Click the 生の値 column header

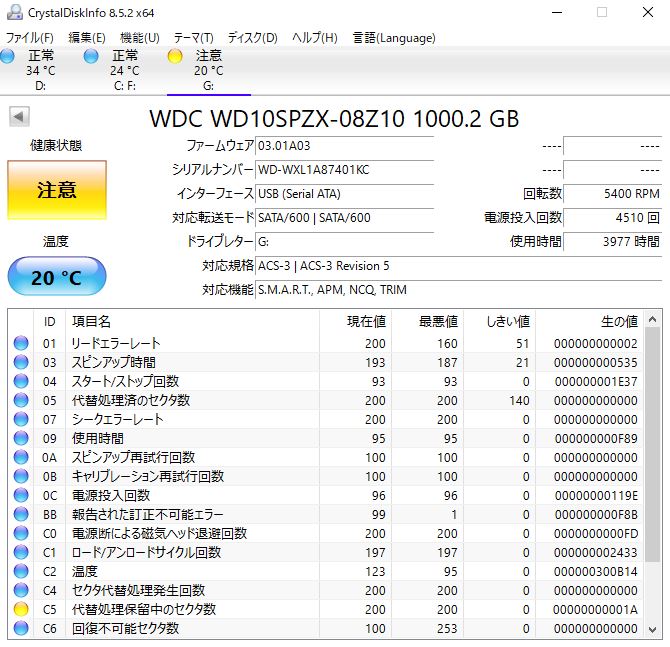590,321
